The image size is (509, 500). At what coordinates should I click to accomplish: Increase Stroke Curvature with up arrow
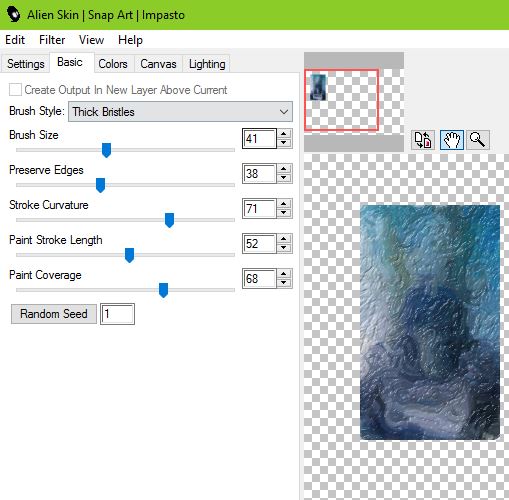284,204
